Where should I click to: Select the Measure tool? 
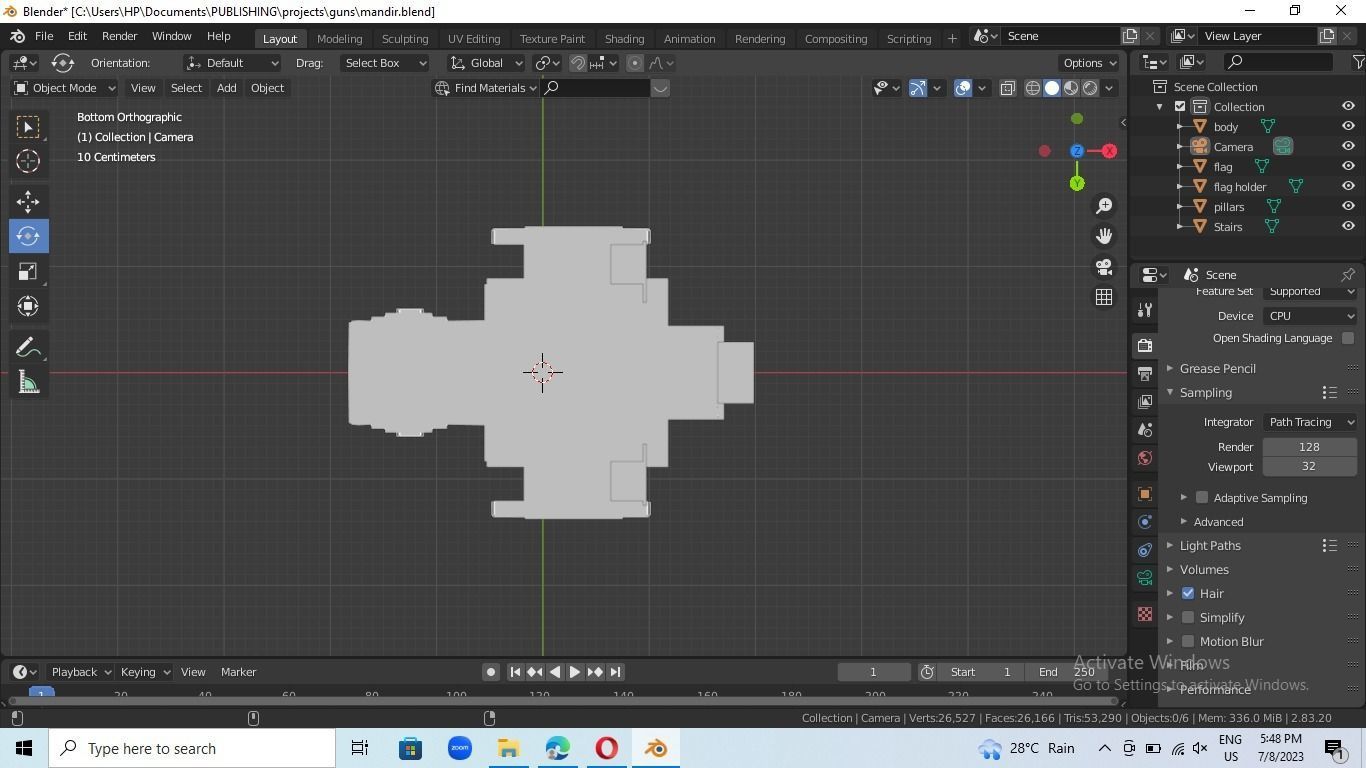28,382
